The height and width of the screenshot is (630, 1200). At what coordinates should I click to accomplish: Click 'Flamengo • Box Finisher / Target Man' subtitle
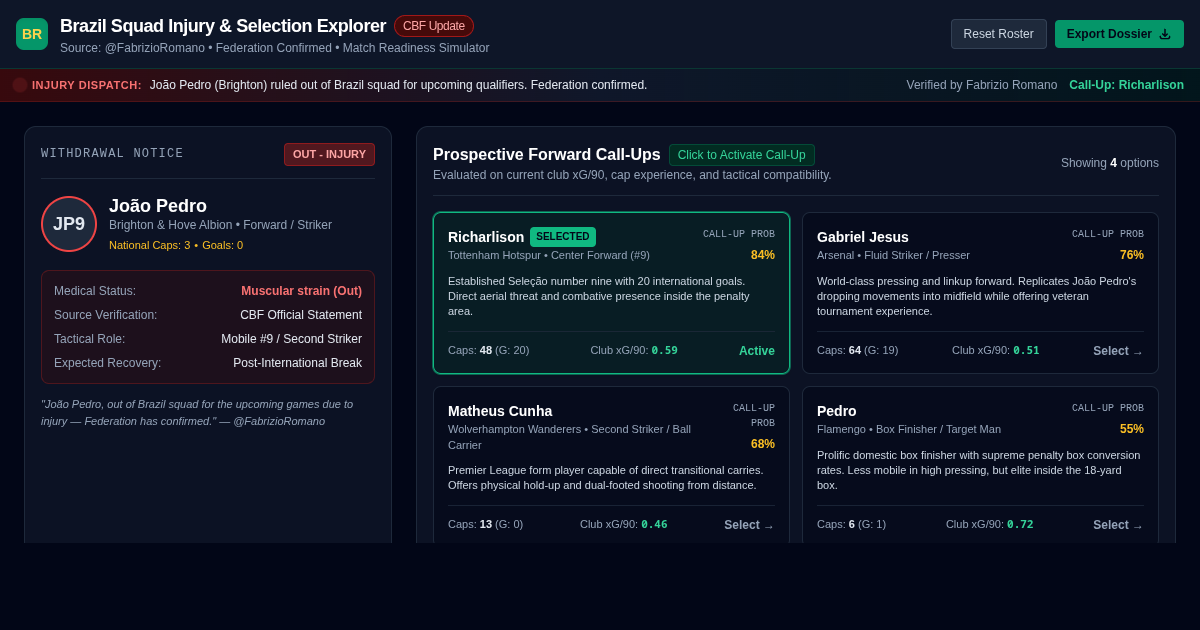[x=909, y=429]
